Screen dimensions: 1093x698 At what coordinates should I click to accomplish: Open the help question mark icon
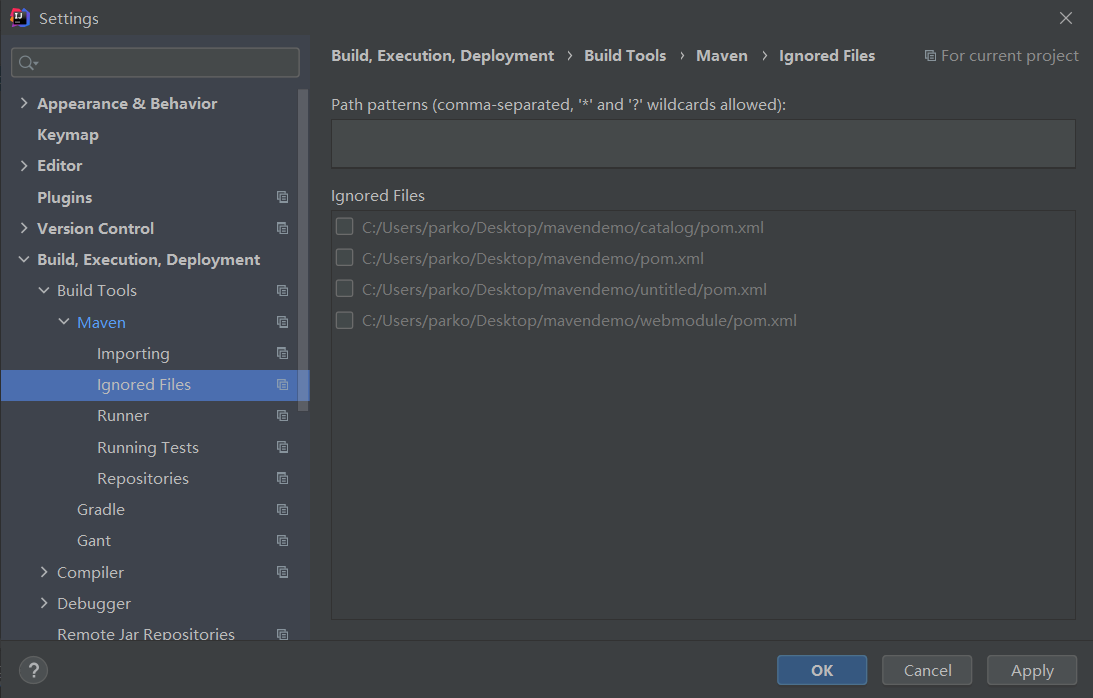pyautogui.click(x=33, y=671)
